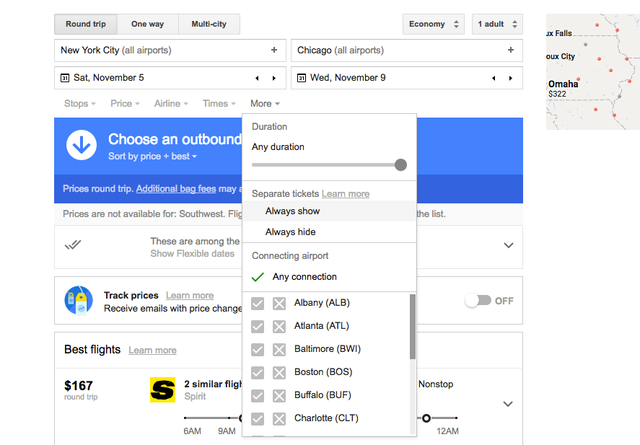Click the Any duration slider handle

tap(401, 165)
